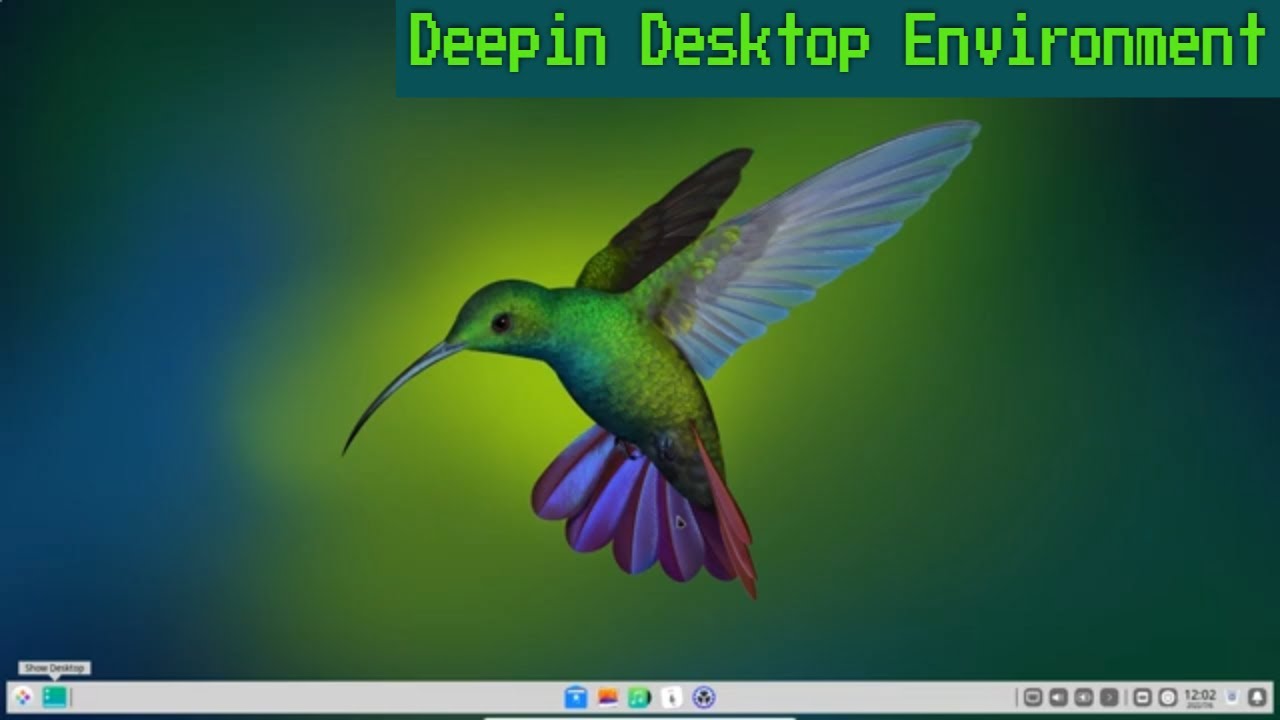1280x720 pixels.
Task: Open the white document app in dock
Action: (672, 697)
